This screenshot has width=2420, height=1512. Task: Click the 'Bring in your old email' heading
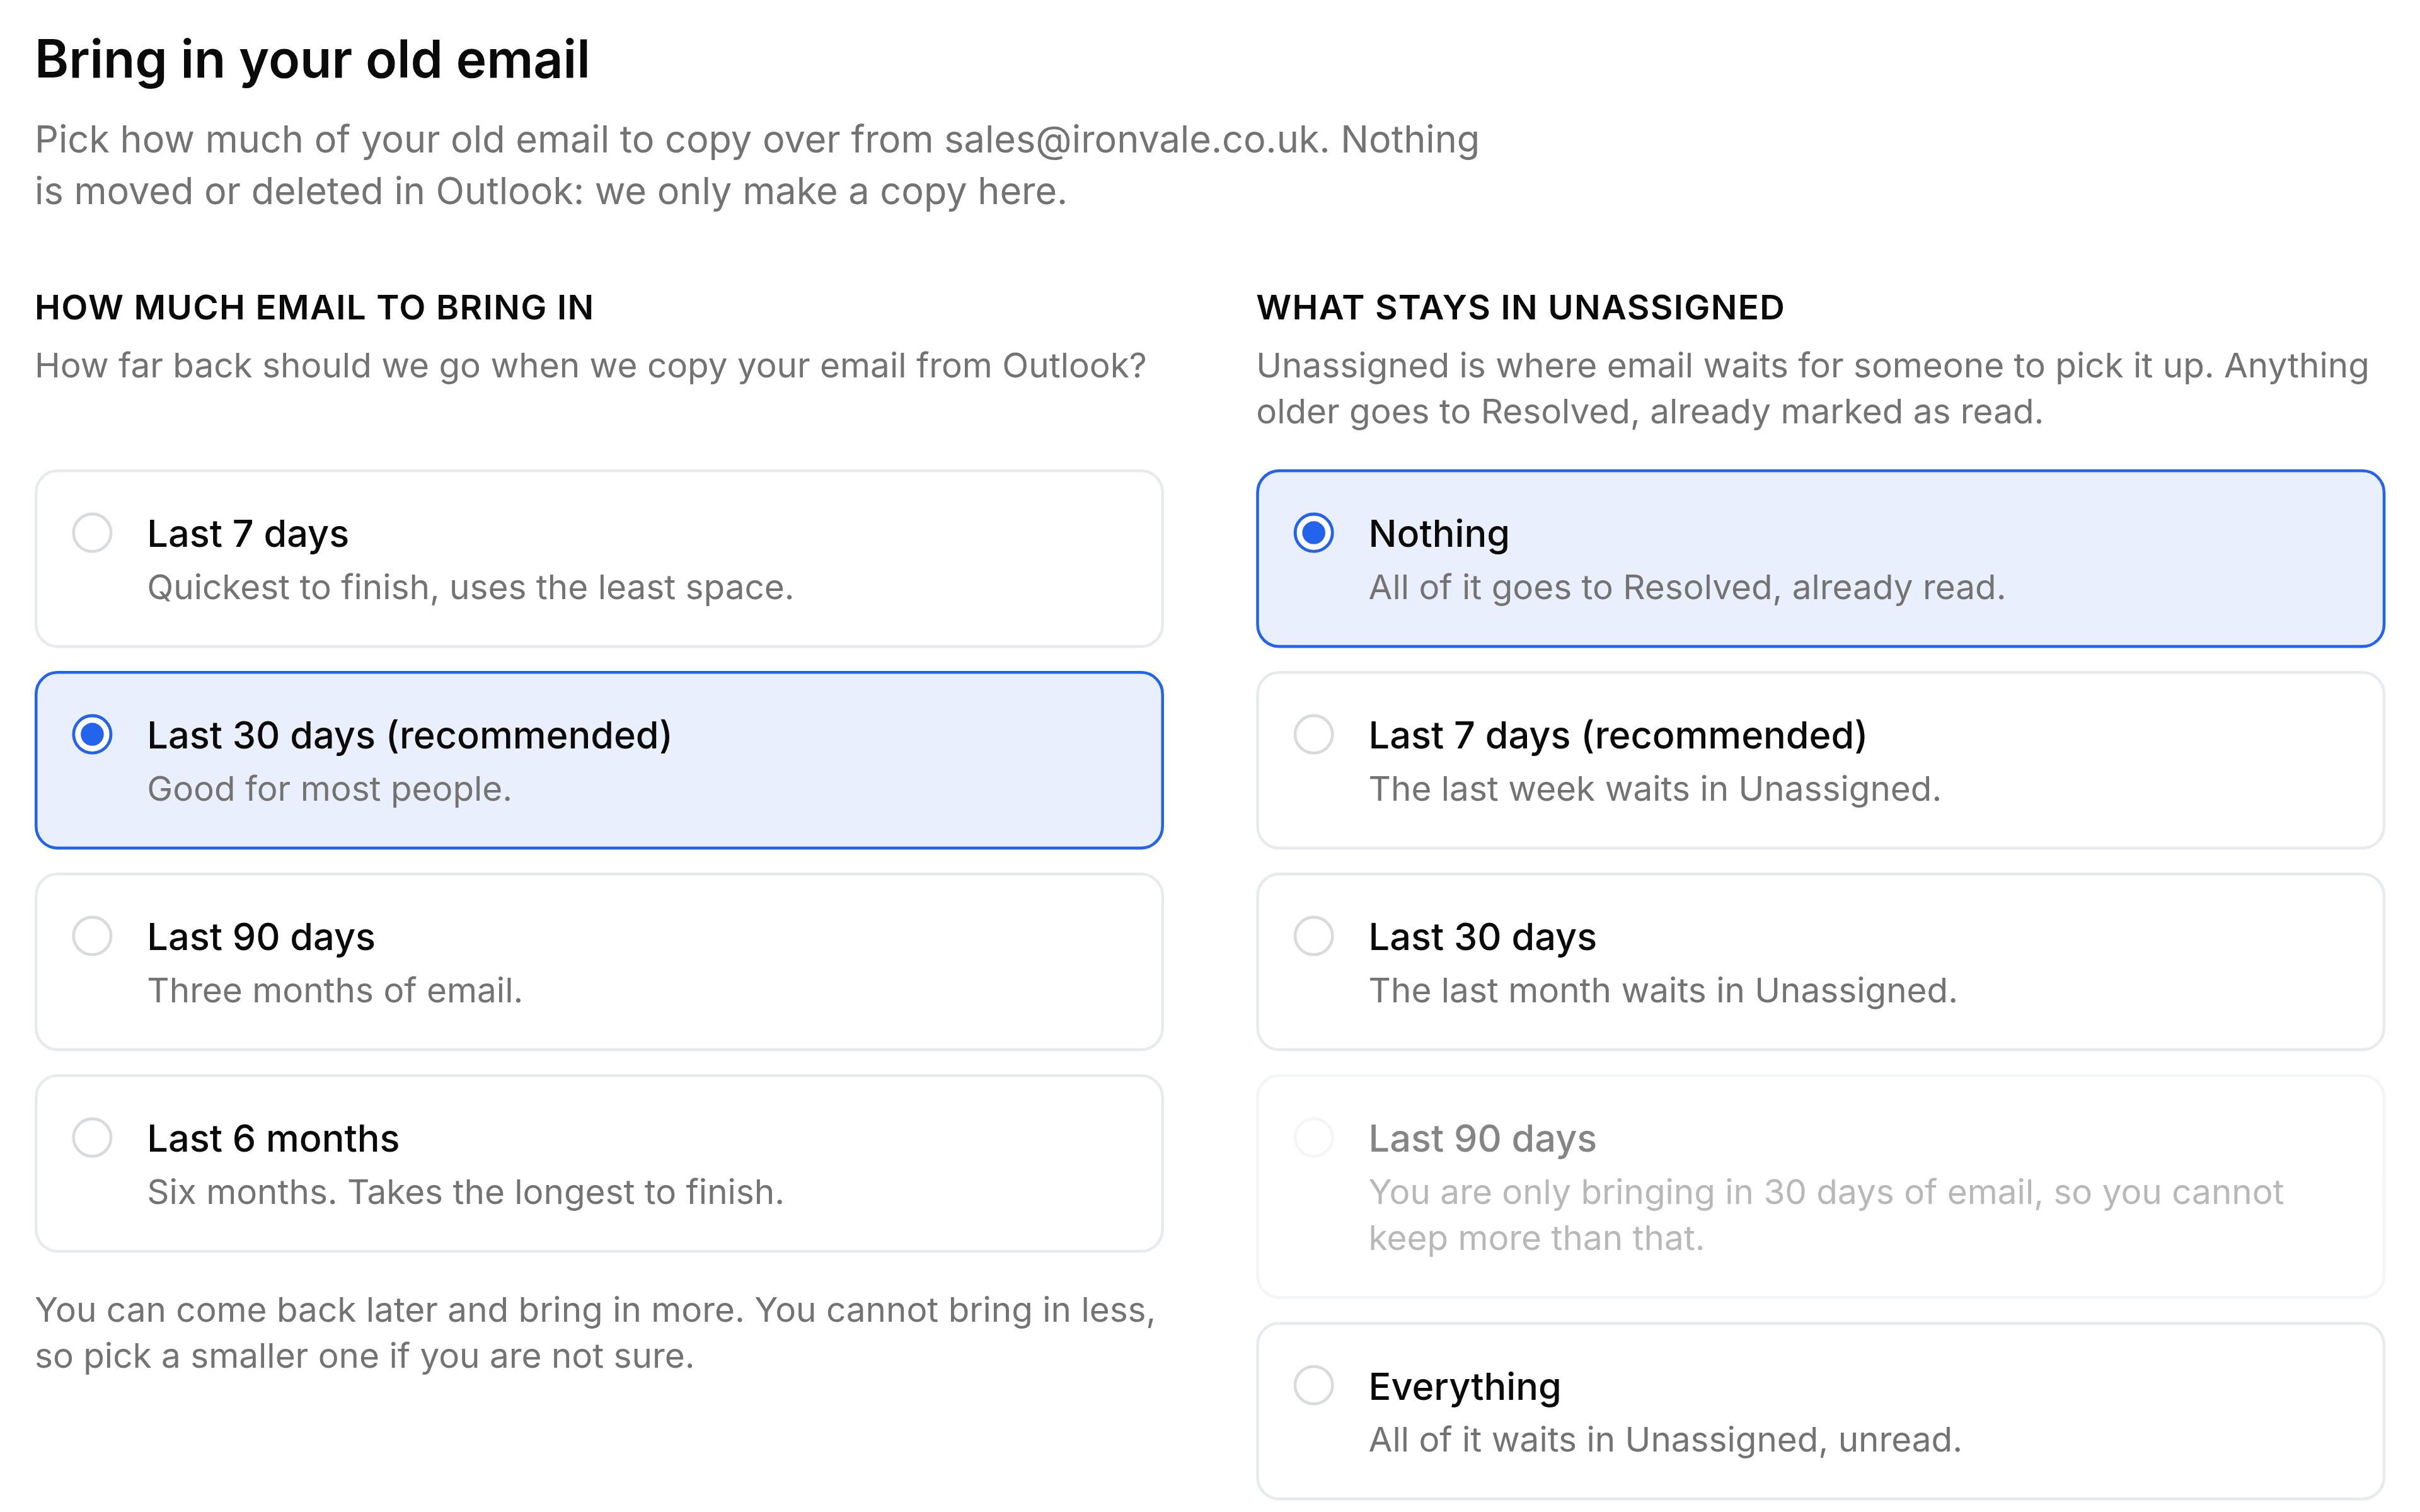coord(312,60)
